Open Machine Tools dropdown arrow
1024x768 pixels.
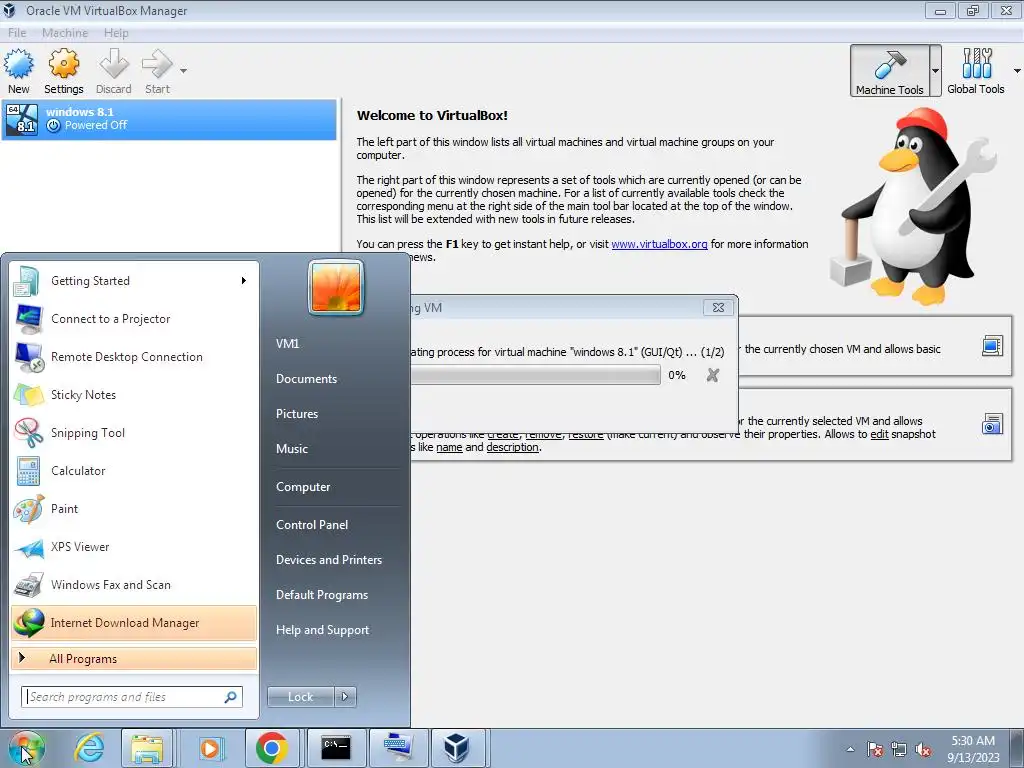(935, 71)
